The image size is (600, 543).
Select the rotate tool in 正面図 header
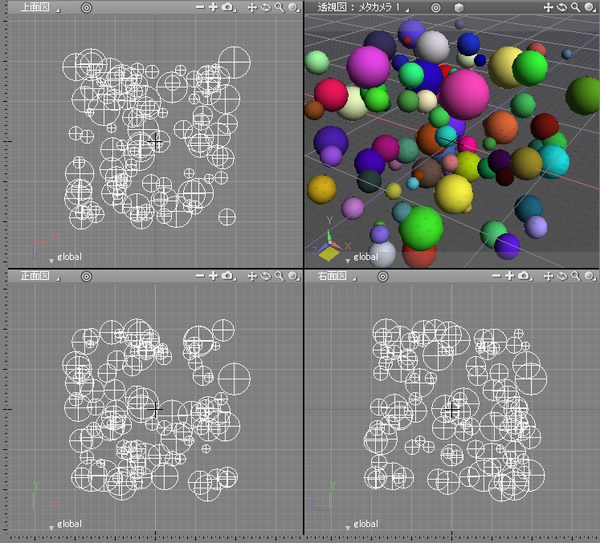[x=266, y=276]
